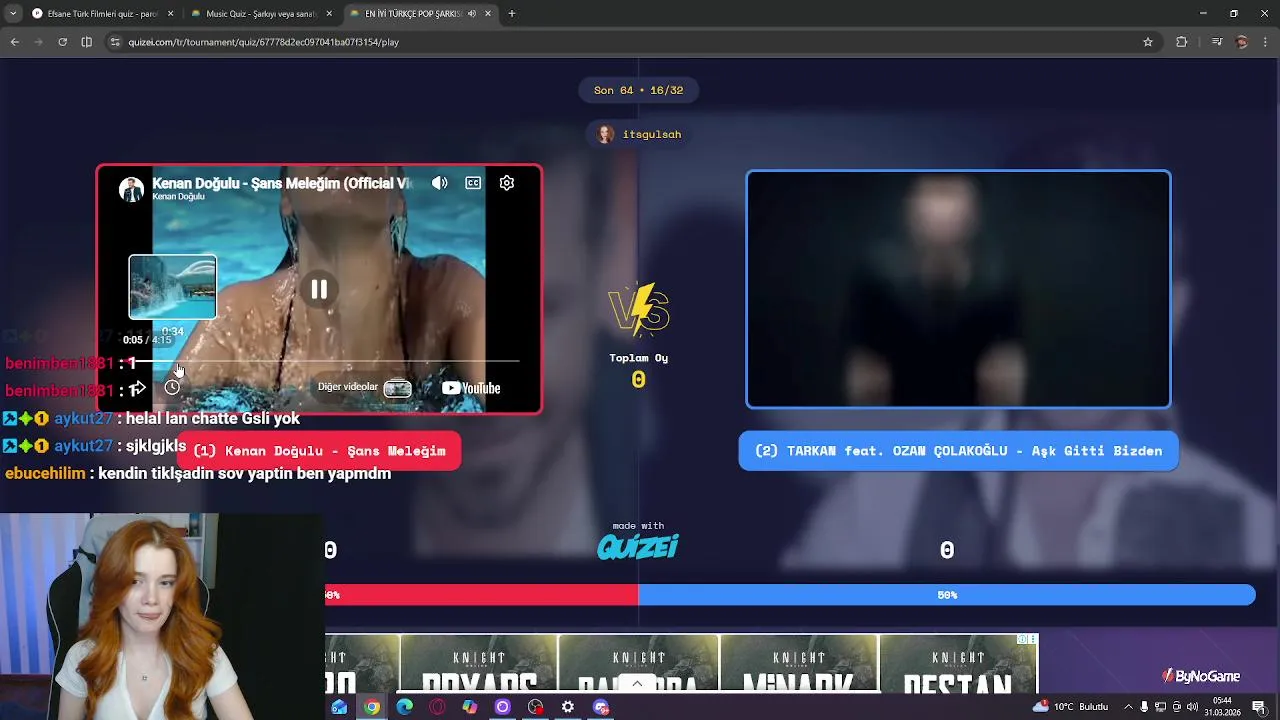
Task: Click the Knight Online ad banner
Action: [682, 662]
